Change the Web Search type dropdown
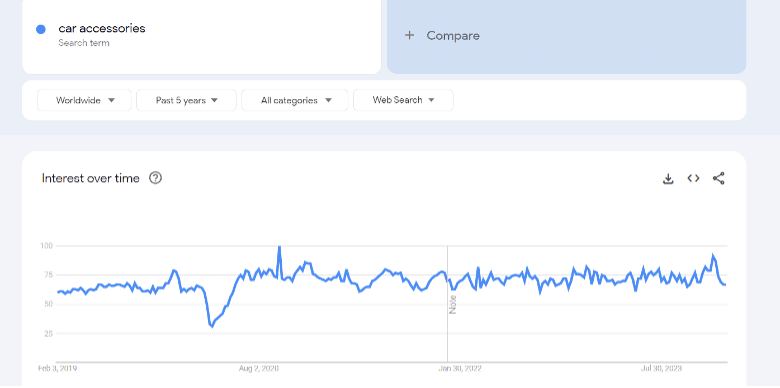Viewport: 780px width, 388px height. point(403,100)
